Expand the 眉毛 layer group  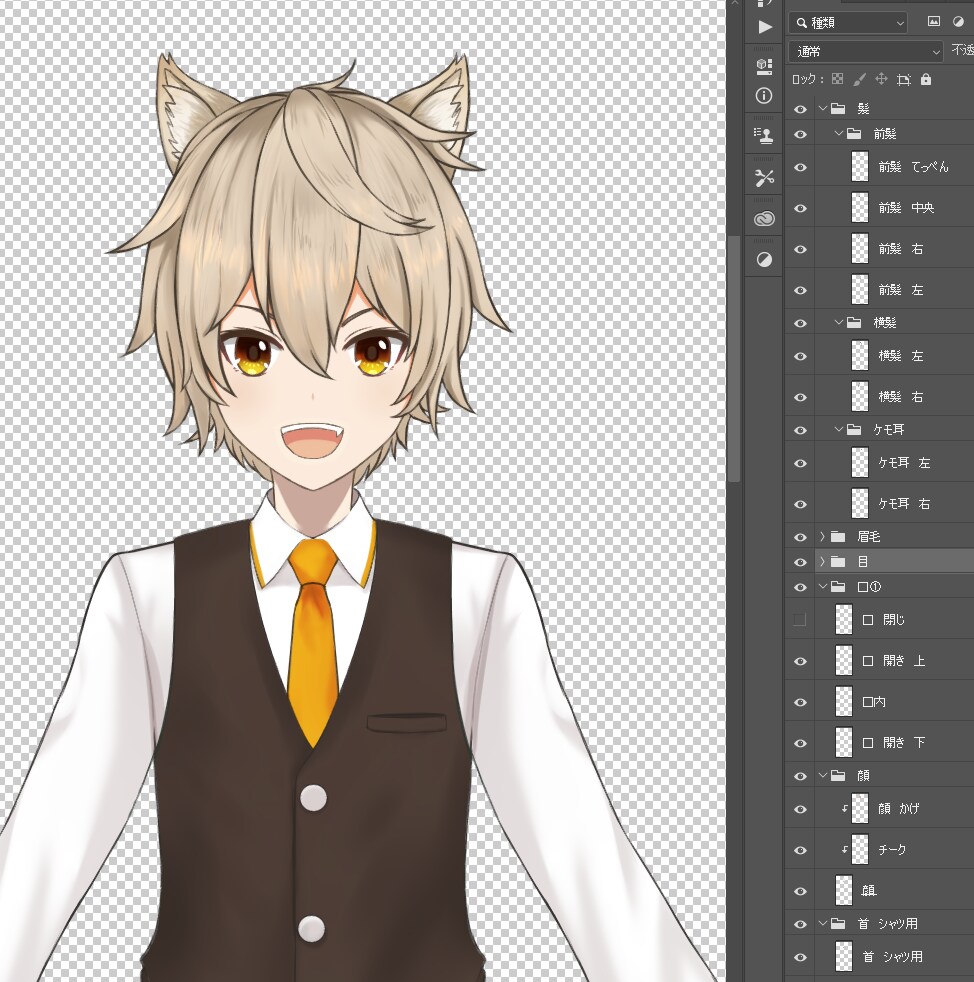click(822, 537)
